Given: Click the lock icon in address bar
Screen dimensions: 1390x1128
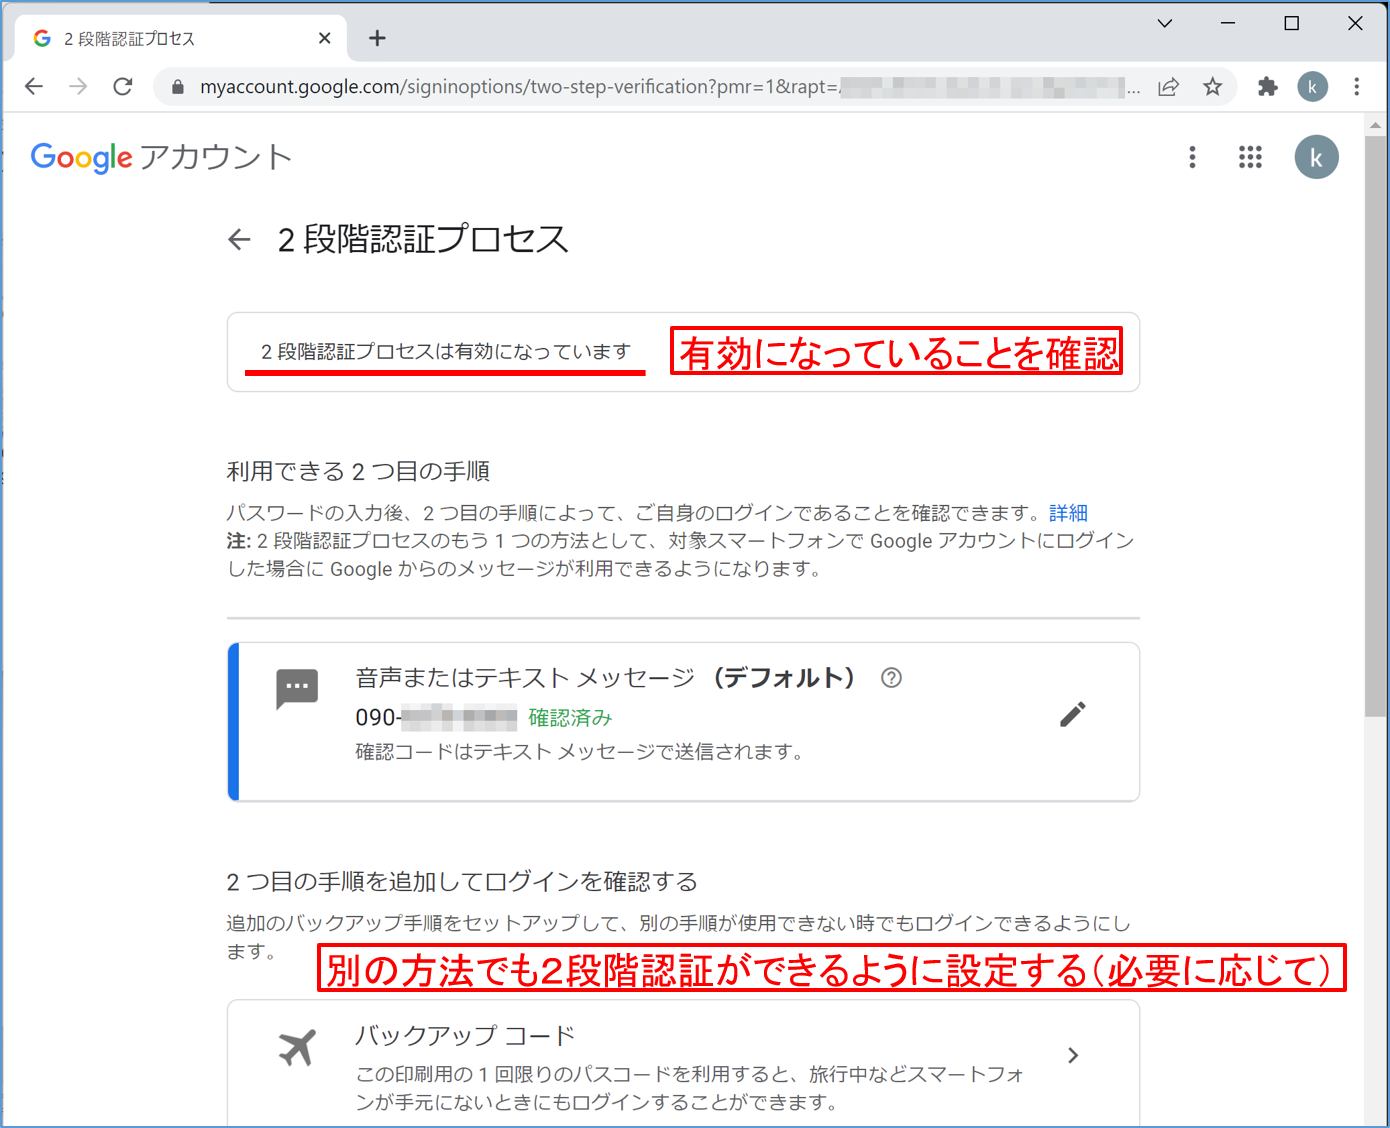Looking at the screenshot, I should 178,87.
